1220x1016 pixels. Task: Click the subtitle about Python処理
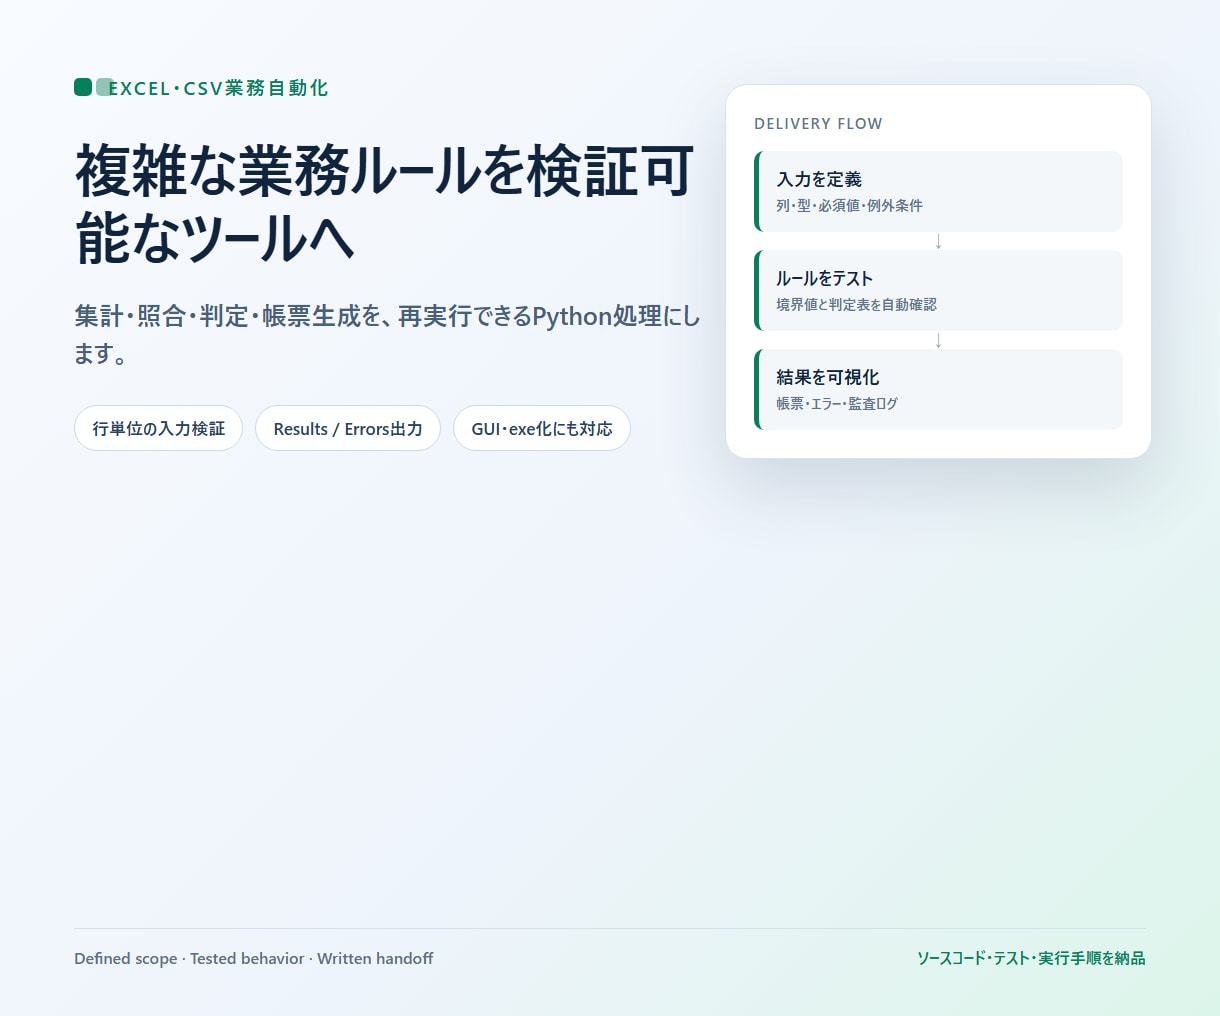tap(387, 335)
